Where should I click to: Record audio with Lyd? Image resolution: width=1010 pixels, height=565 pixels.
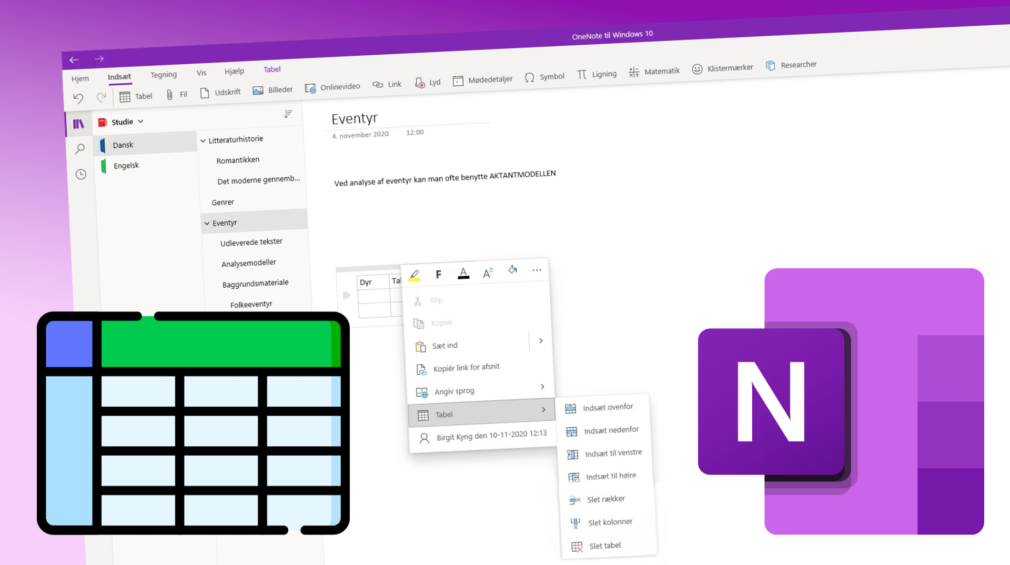click(428, 82)
